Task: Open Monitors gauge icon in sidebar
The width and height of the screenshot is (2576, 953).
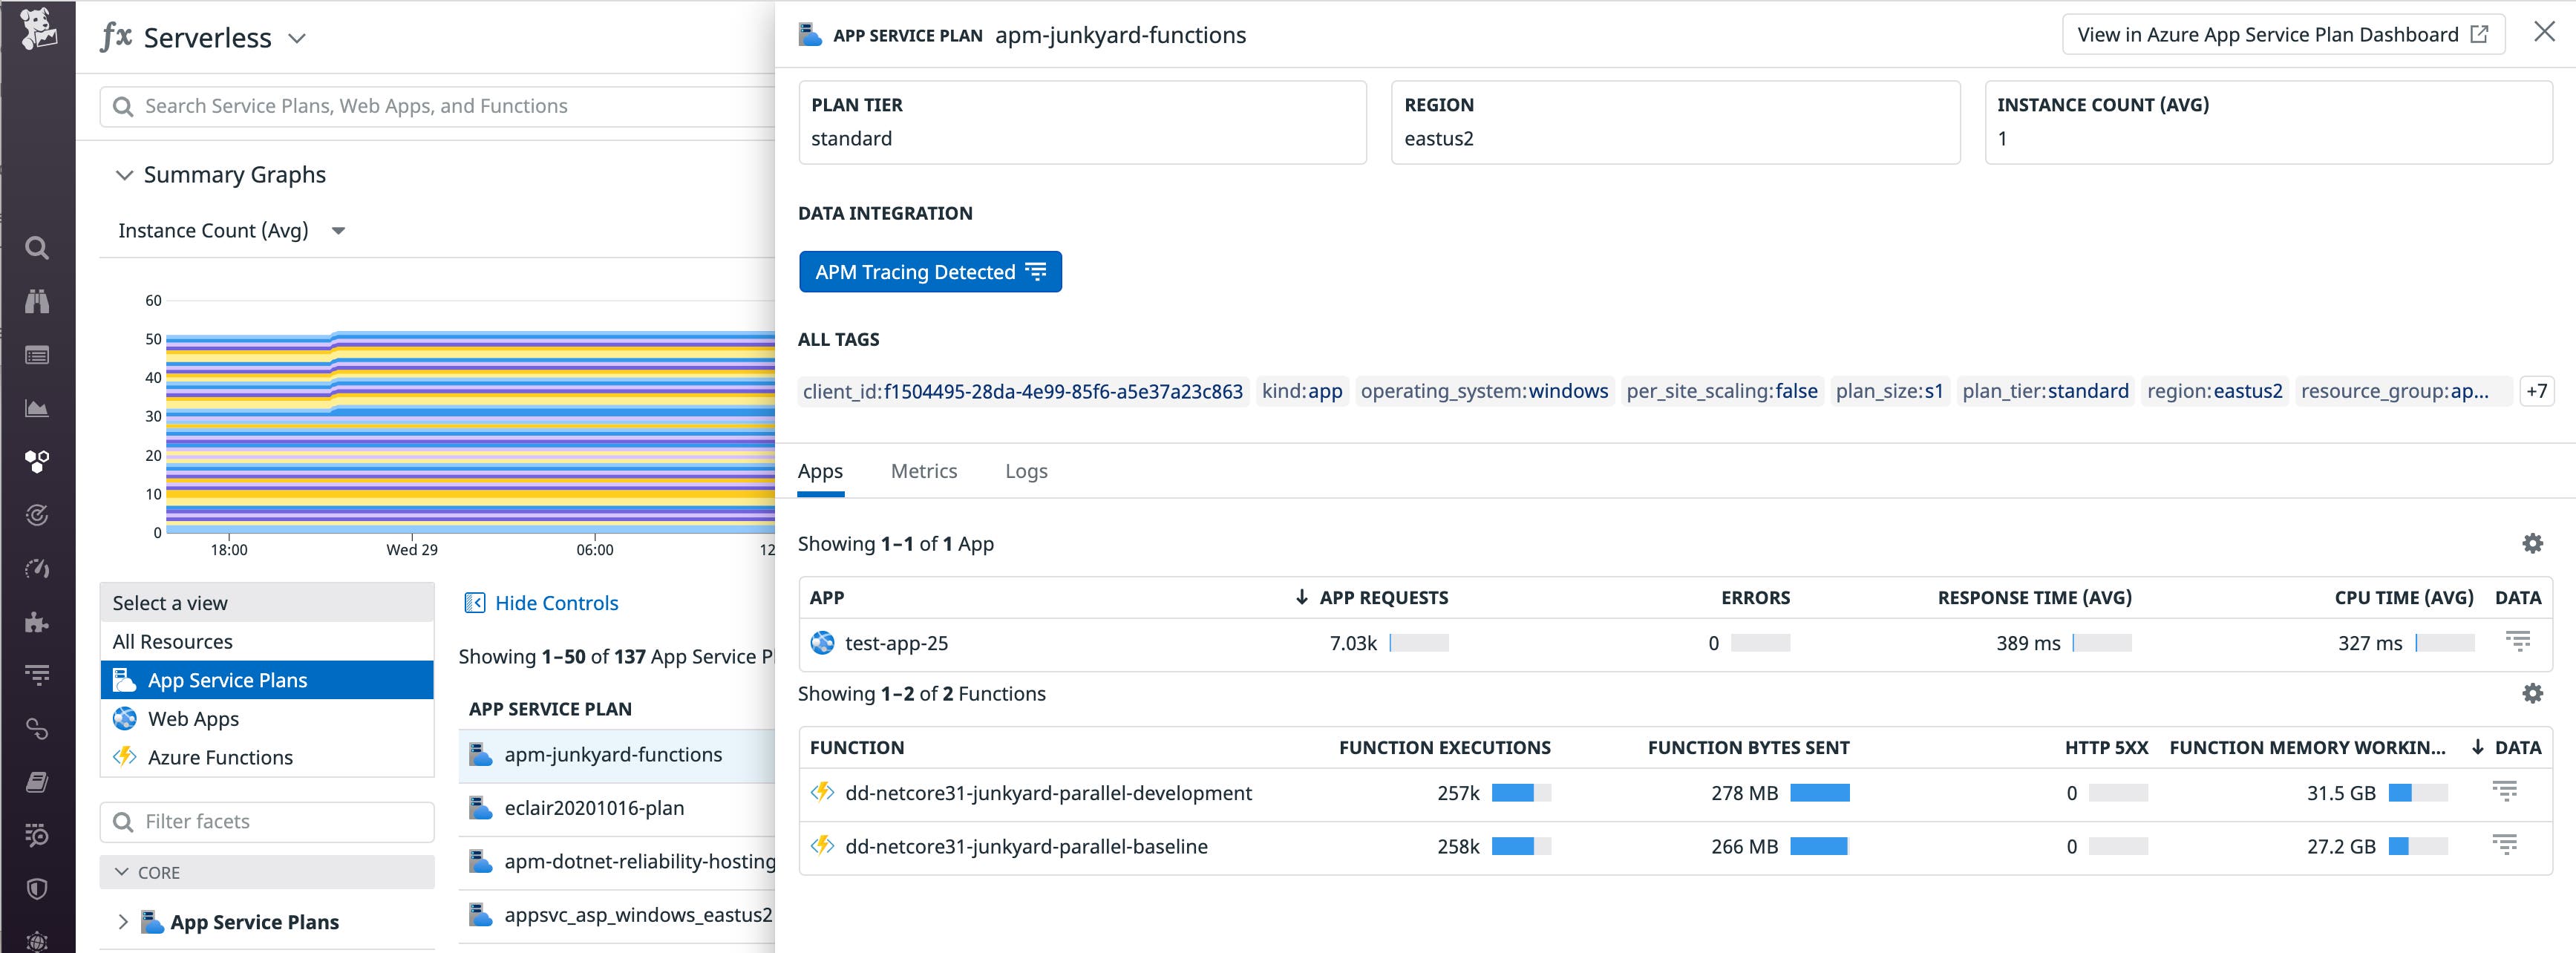Action: (37, 568)
